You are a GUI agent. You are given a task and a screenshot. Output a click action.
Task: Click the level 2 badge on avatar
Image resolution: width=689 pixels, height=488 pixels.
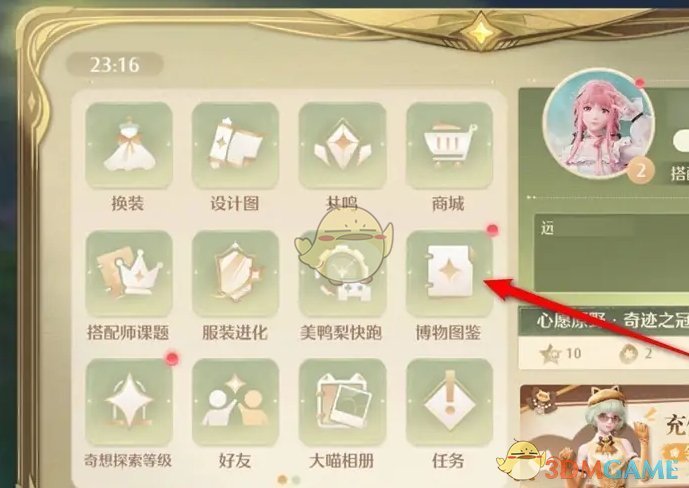click(640, 171)
